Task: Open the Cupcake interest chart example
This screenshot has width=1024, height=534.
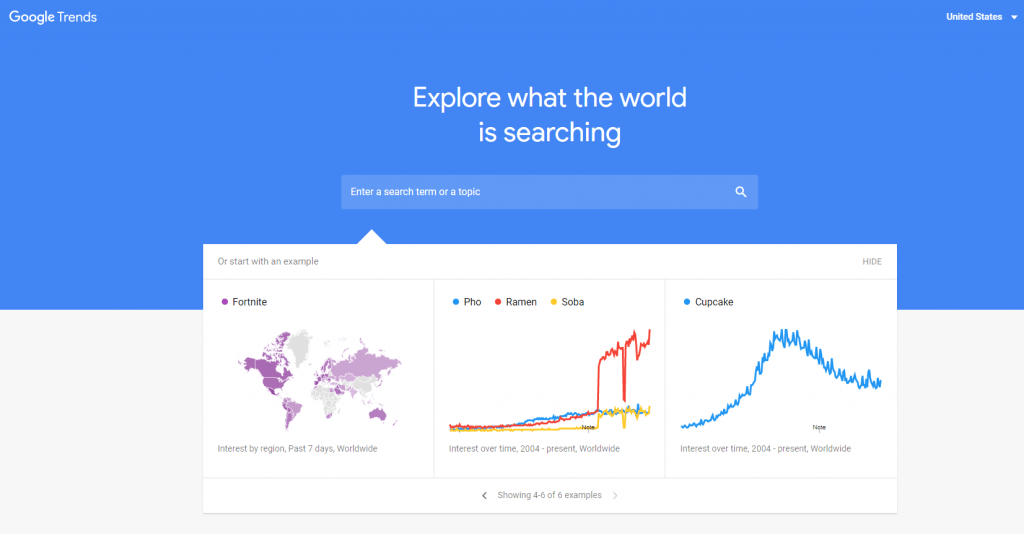Action: click(781, 379)
